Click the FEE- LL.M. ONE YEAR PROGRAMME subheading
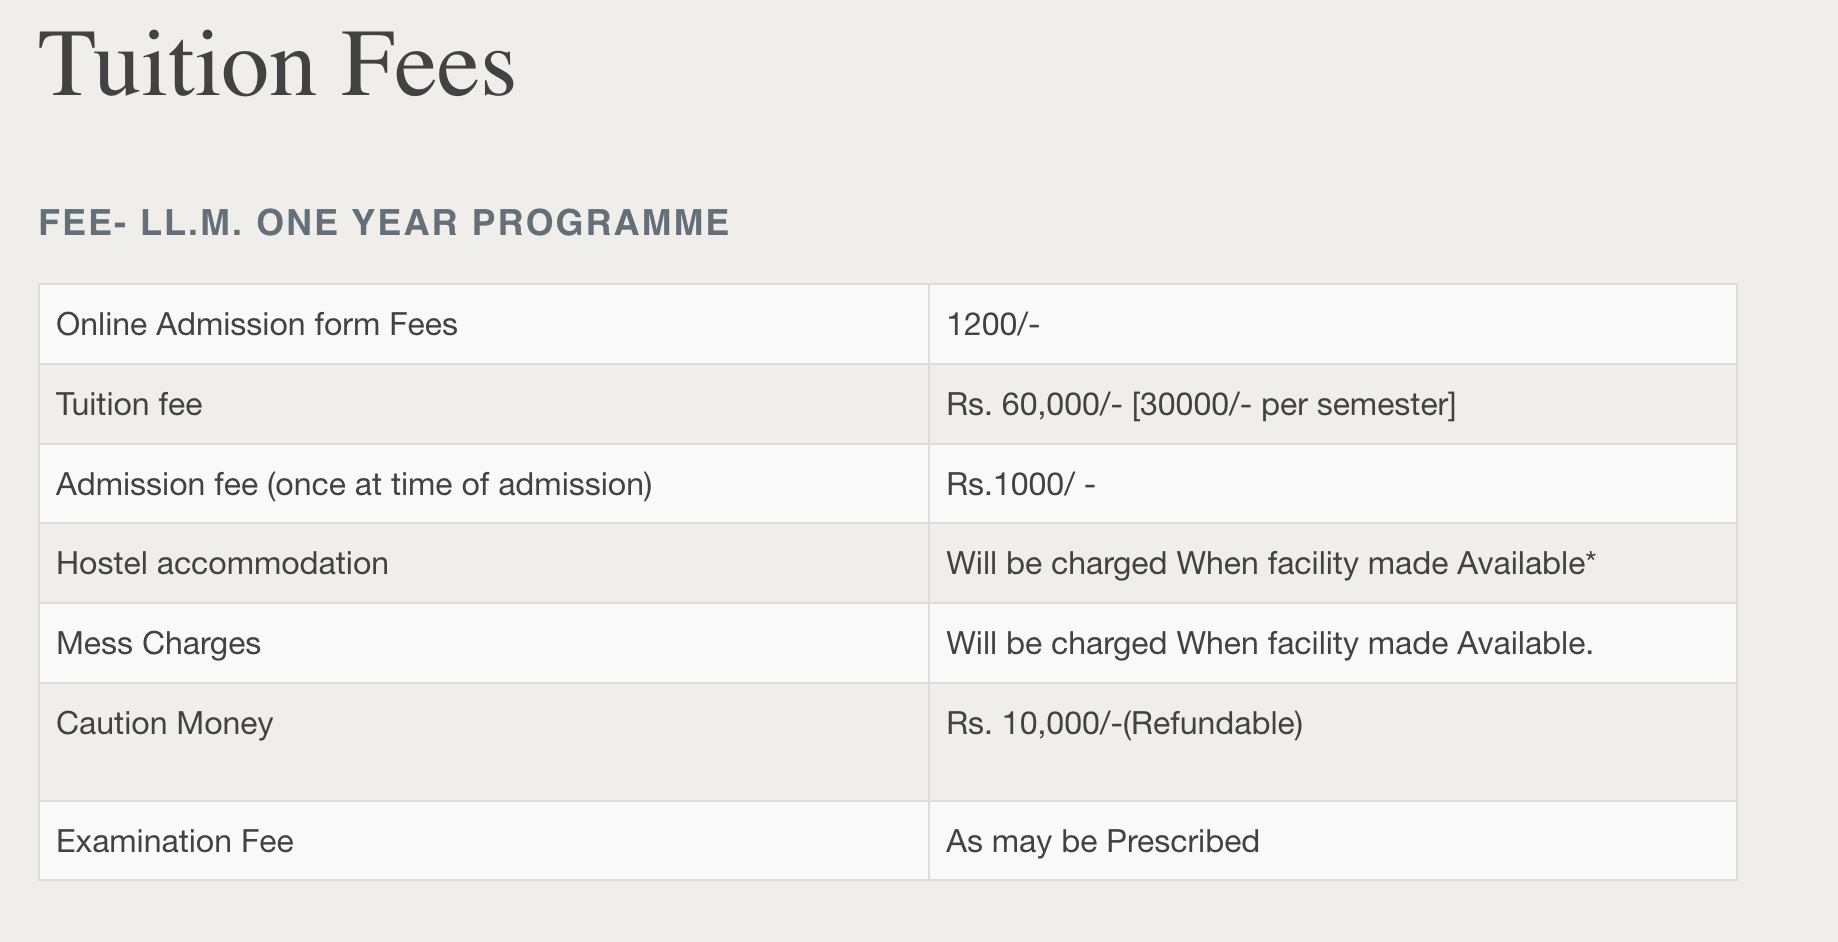1838x942 pixels. [384, 222]
